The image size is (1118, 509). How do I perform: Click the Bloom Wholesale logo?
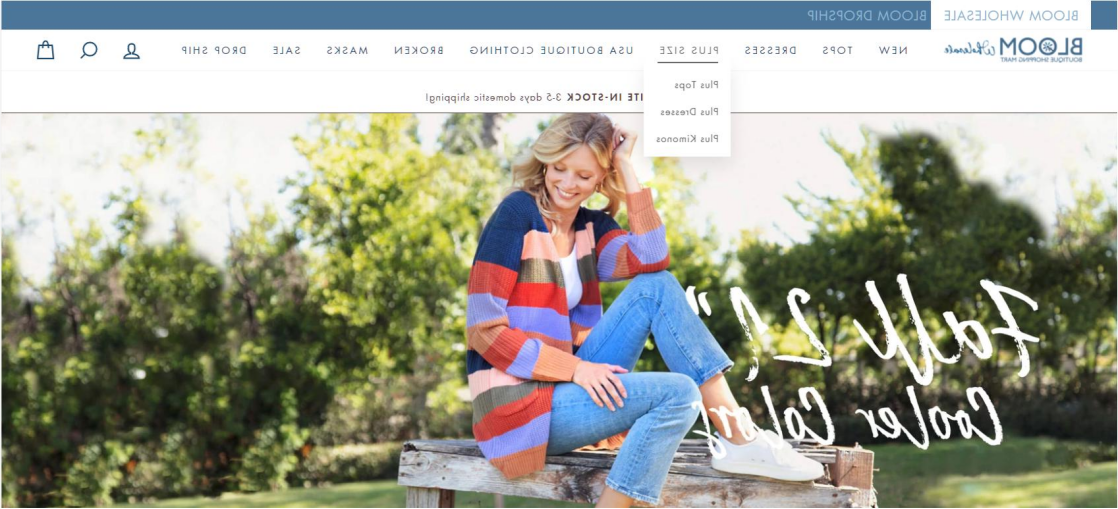click(1014, 50)
